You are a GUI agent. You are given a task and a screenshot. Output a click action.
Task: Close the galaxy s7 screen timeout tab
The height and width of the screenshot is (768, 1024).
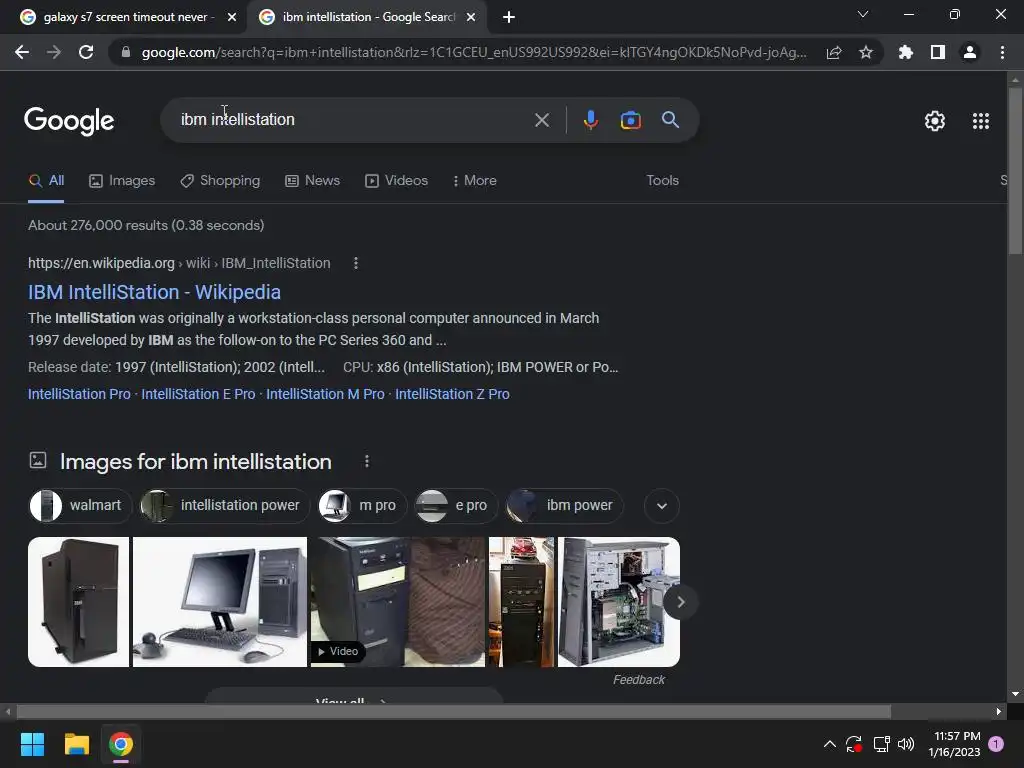[x=232, y=17]
